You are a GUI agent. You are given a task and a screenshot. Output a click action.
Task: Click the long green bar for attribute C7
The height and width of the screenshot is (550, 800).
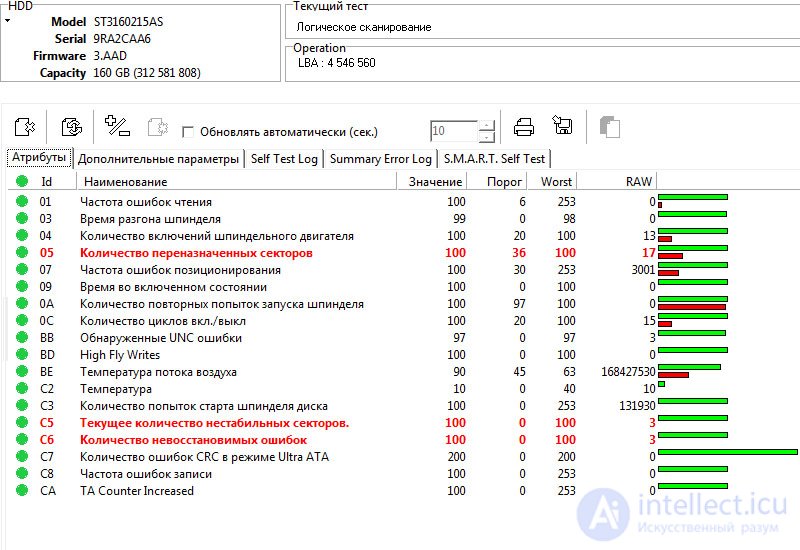point(728,452)
